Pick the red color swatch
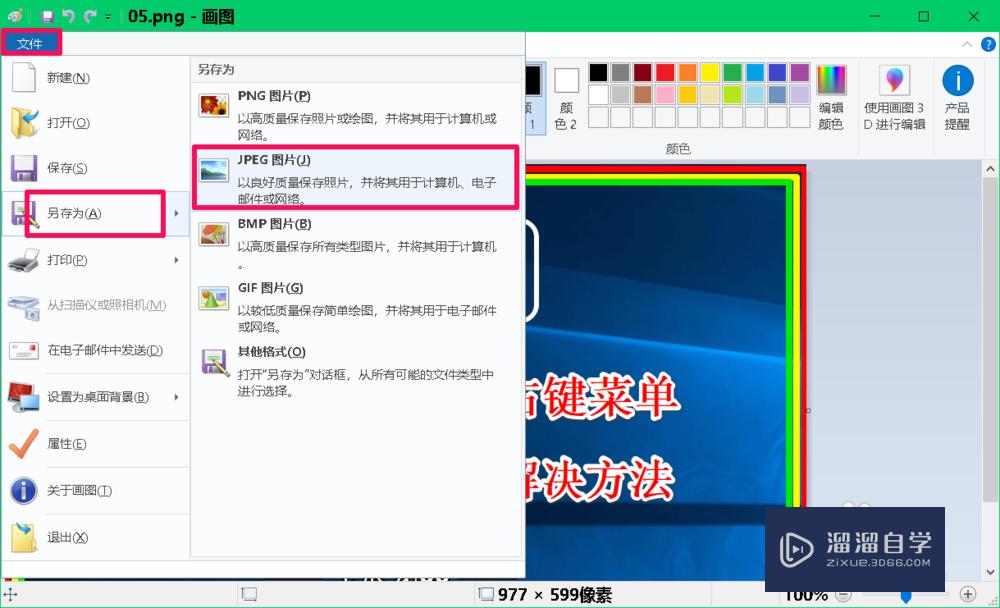 665,72
